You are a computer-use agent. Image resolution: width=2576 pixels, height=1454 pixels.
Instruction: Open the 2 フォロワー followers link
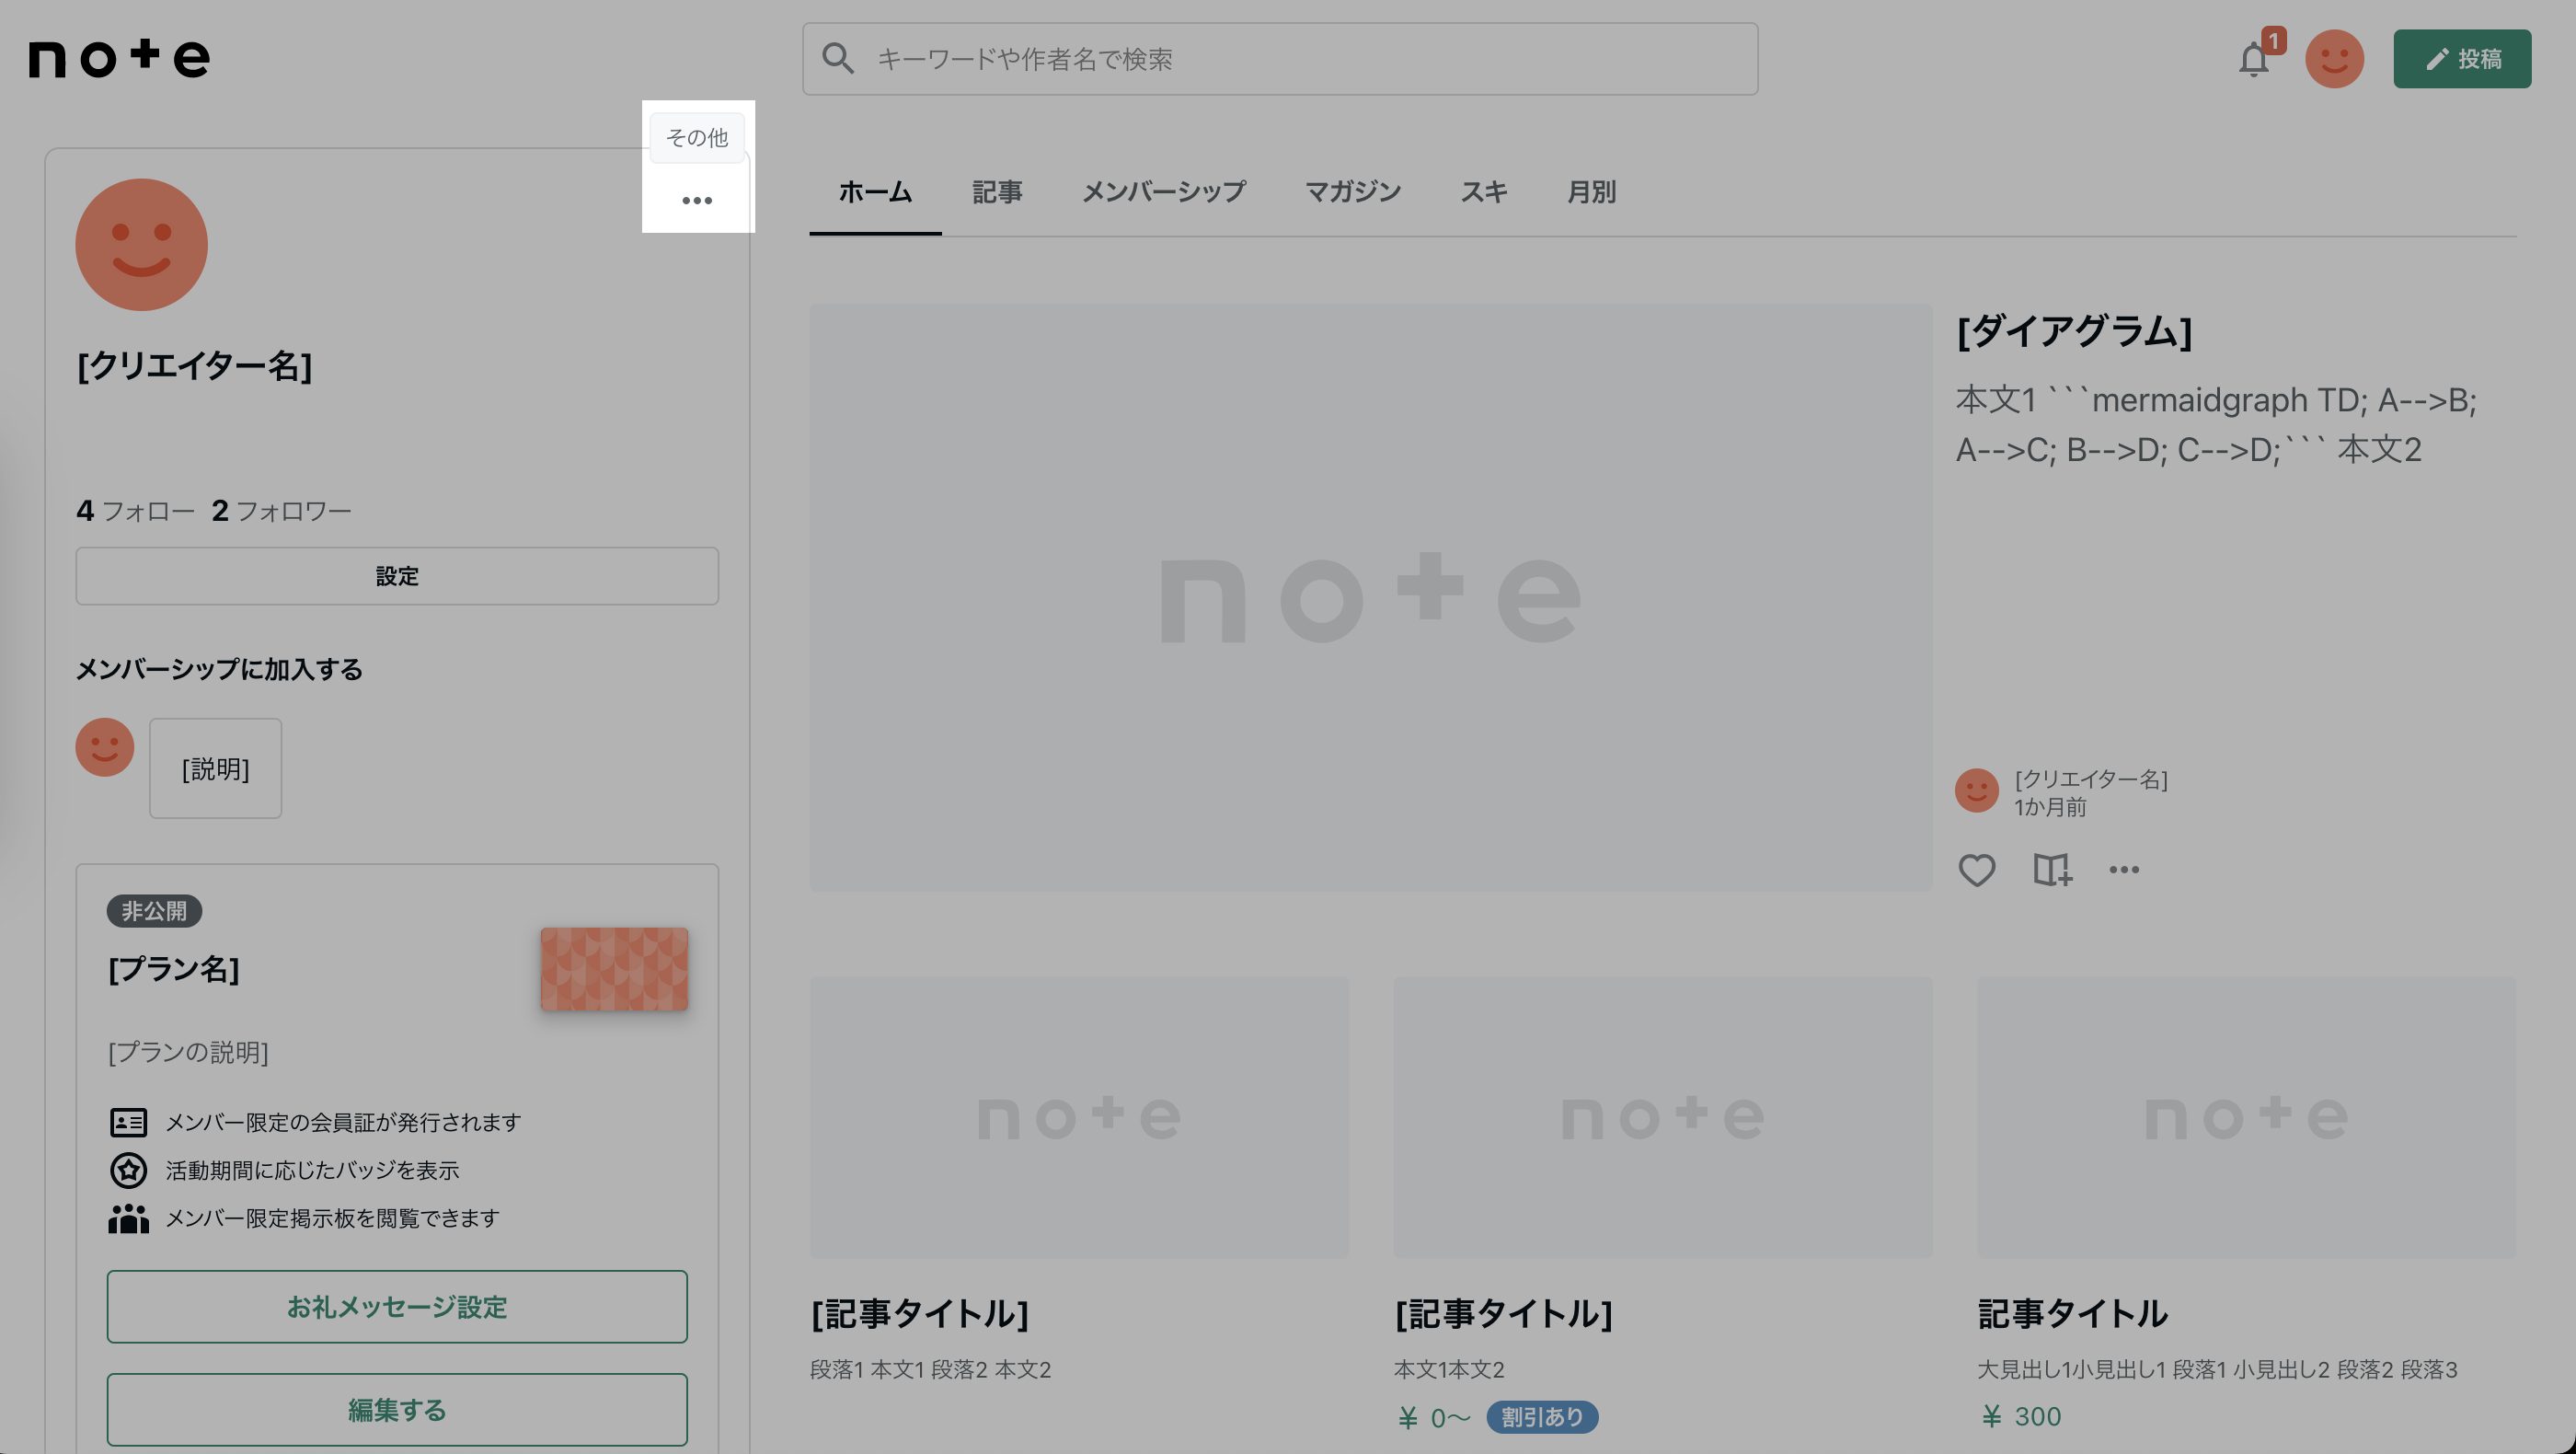[x=281, y=511]
